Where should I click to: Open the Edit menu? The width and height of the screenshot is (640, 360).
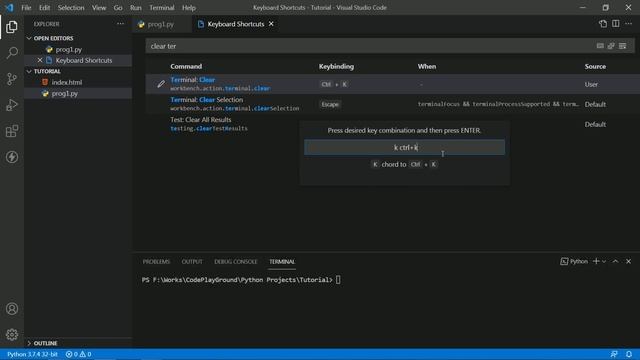(44, 7)
